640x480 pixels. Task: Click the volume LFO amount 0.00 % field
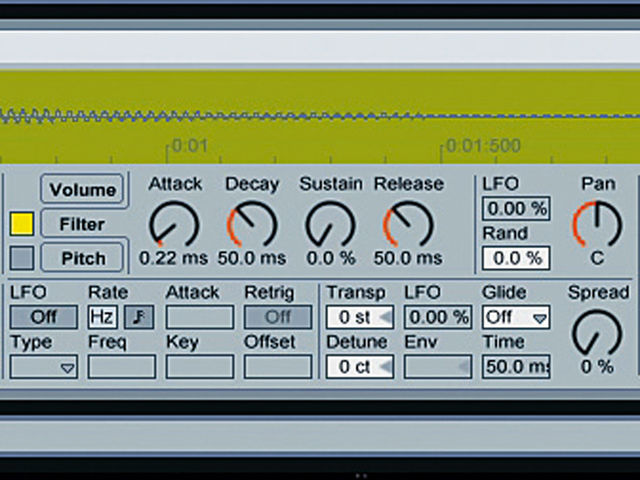[516, 209]
